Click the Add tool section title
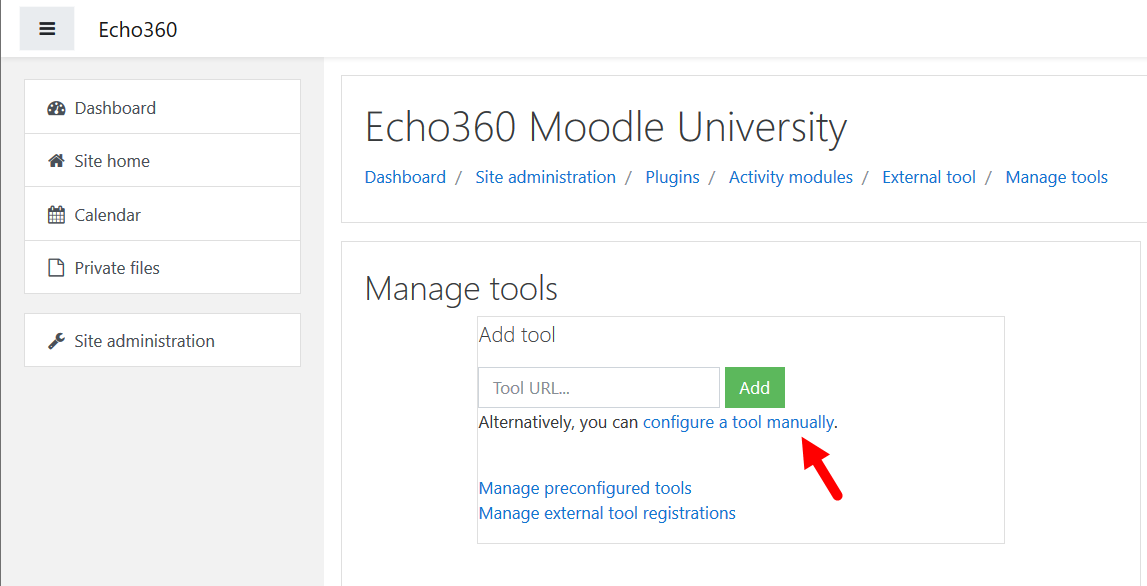Screen dimensions: 1147x586 coord(517,335)
